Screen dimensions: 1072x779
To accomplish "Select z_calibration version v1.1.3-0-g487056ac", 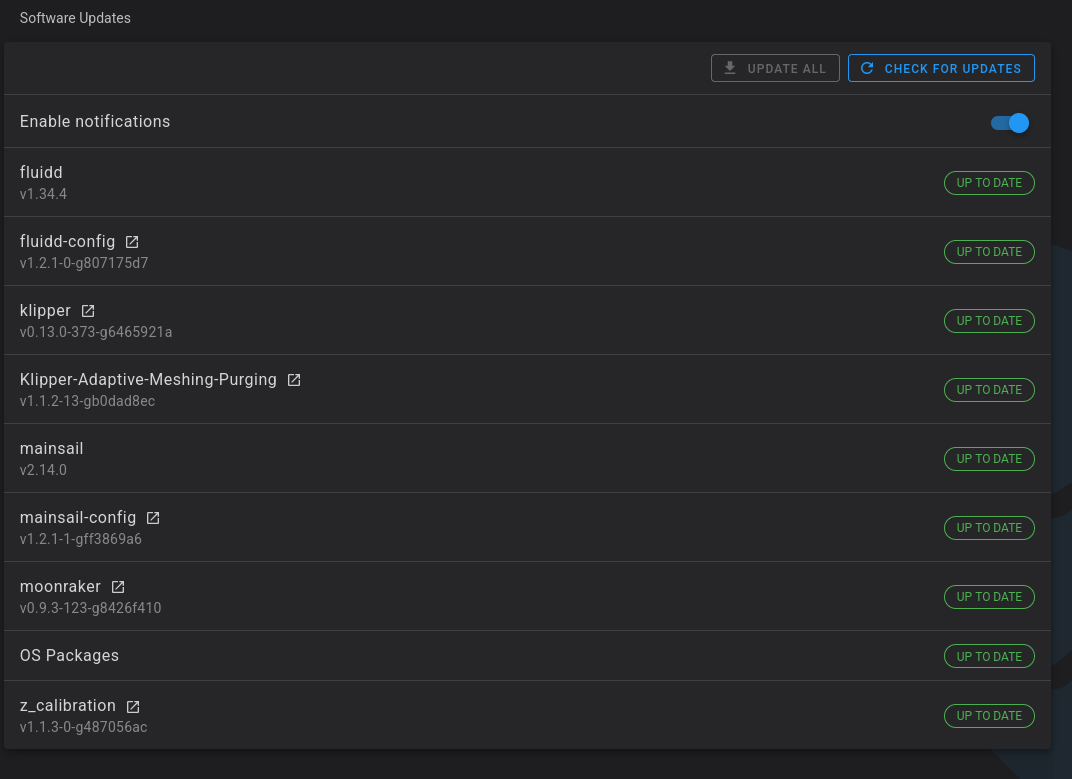I will (x=83, y=728).
